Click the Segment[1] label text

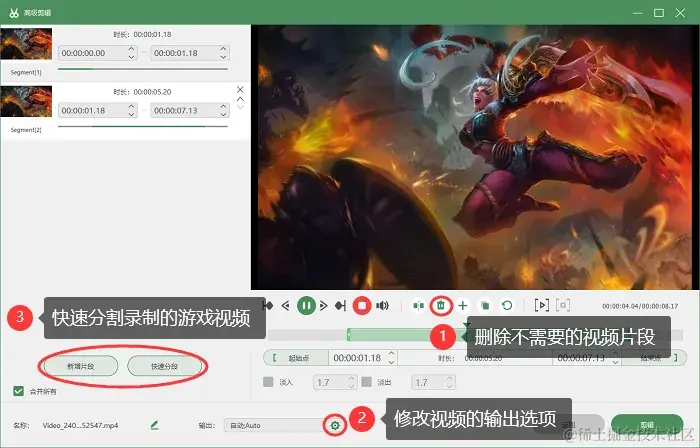[26, 72]
